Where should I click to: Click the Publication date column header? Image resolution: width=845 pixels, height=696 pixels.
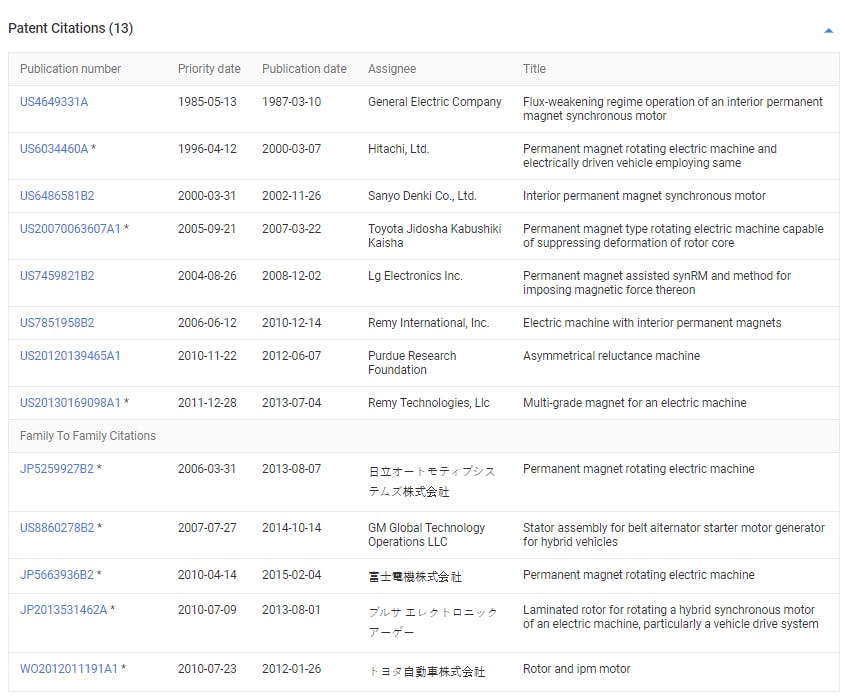(x=304, y=69)
